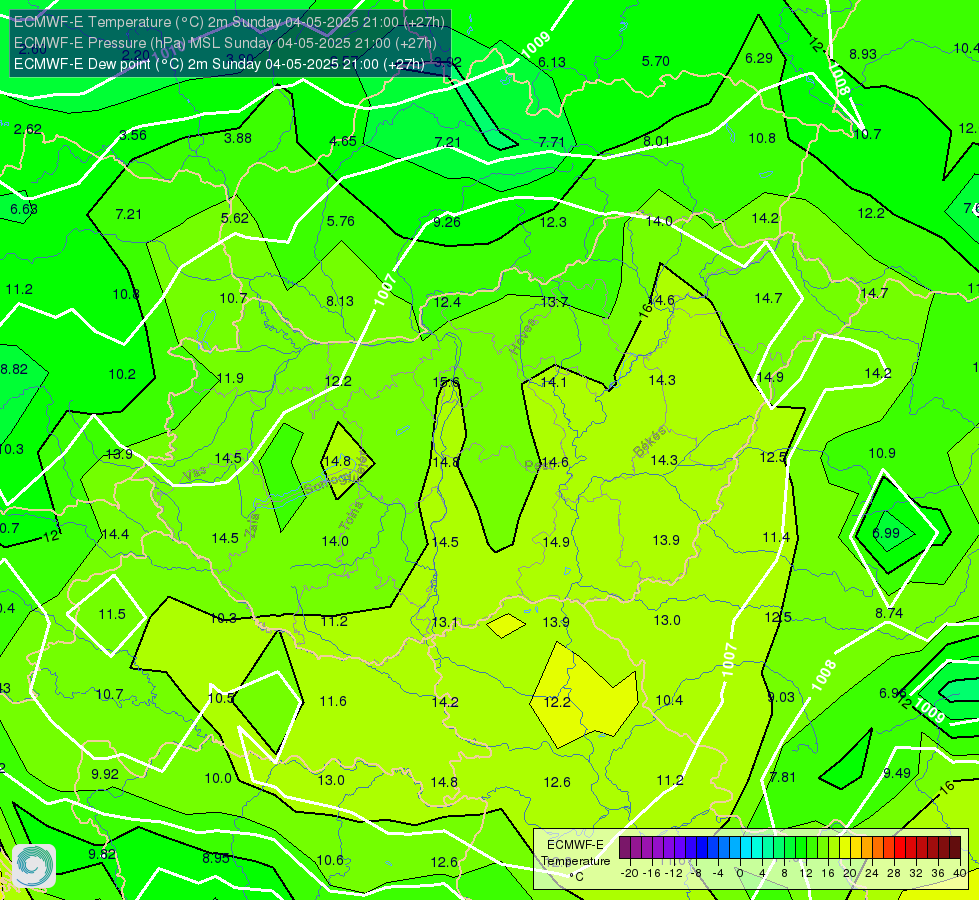The image size is (979, 900).
Task: Click the Békés county label
Action: tap(650, 441)
